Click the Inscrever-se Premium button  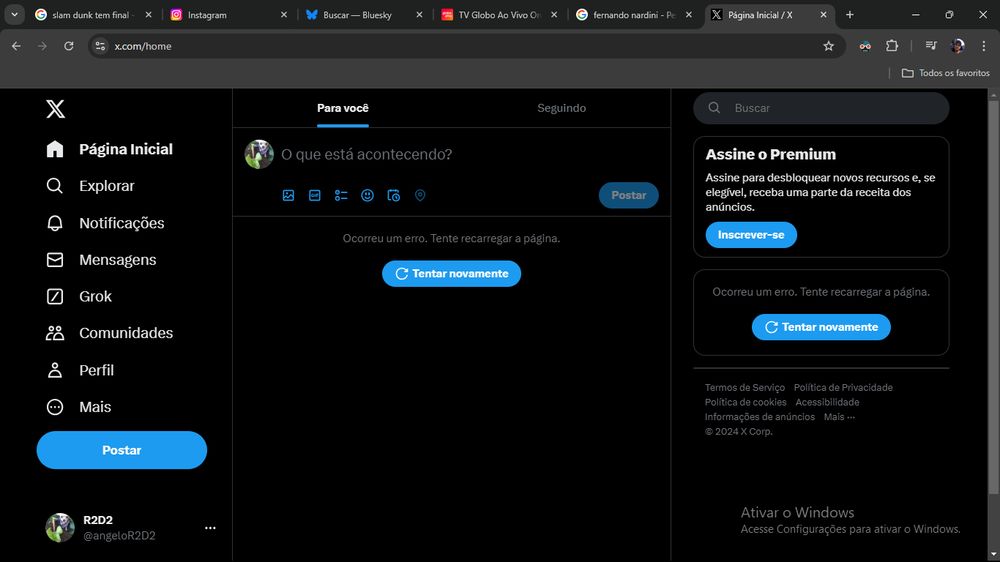[x=751, y=235]
